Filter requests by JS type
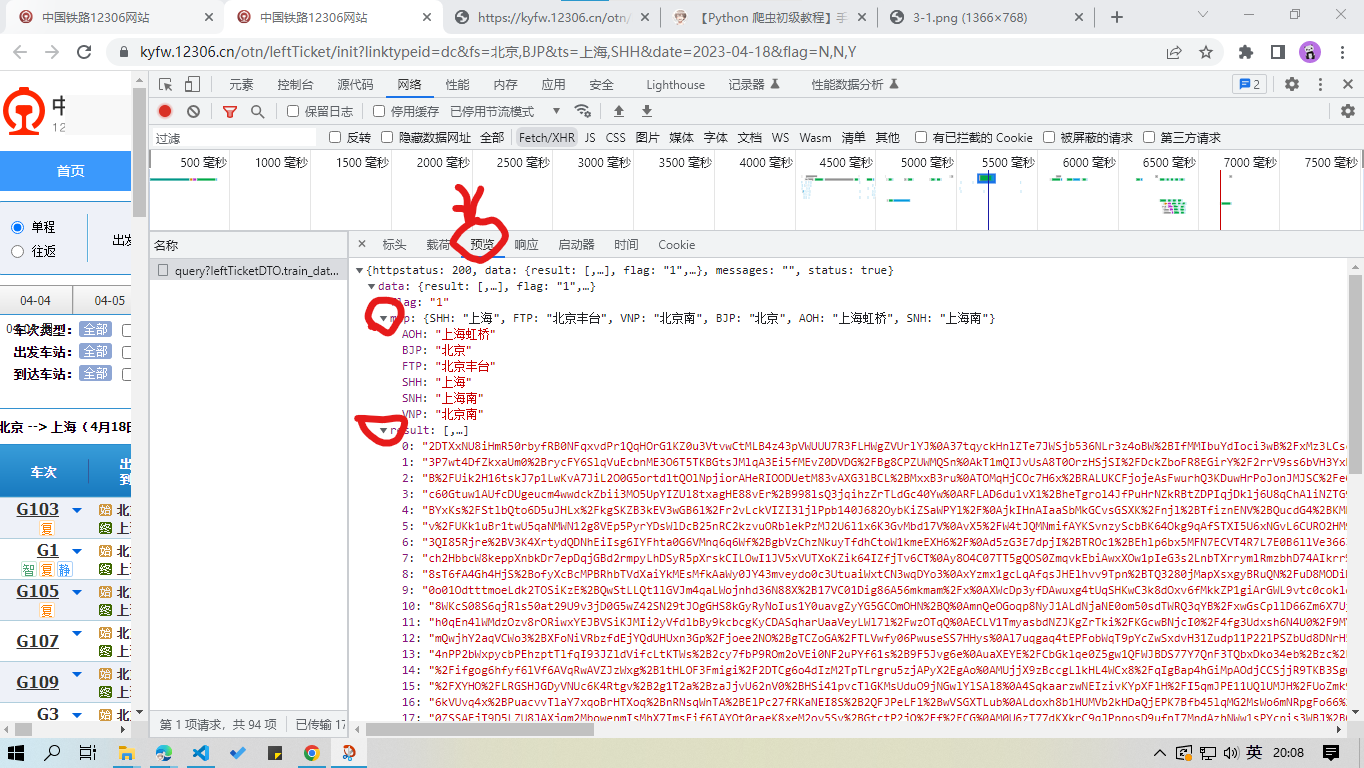 (590, 137)
